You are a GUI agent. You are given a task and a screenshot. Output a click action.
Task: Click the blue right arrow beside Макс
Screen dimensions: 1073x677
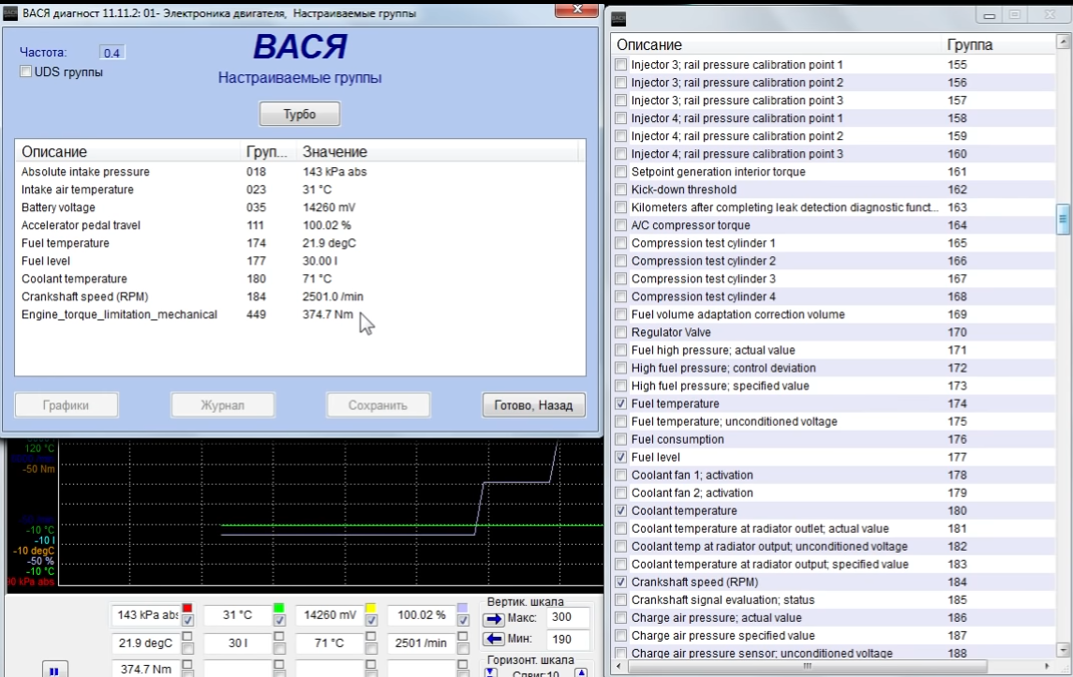click(494, 619)
